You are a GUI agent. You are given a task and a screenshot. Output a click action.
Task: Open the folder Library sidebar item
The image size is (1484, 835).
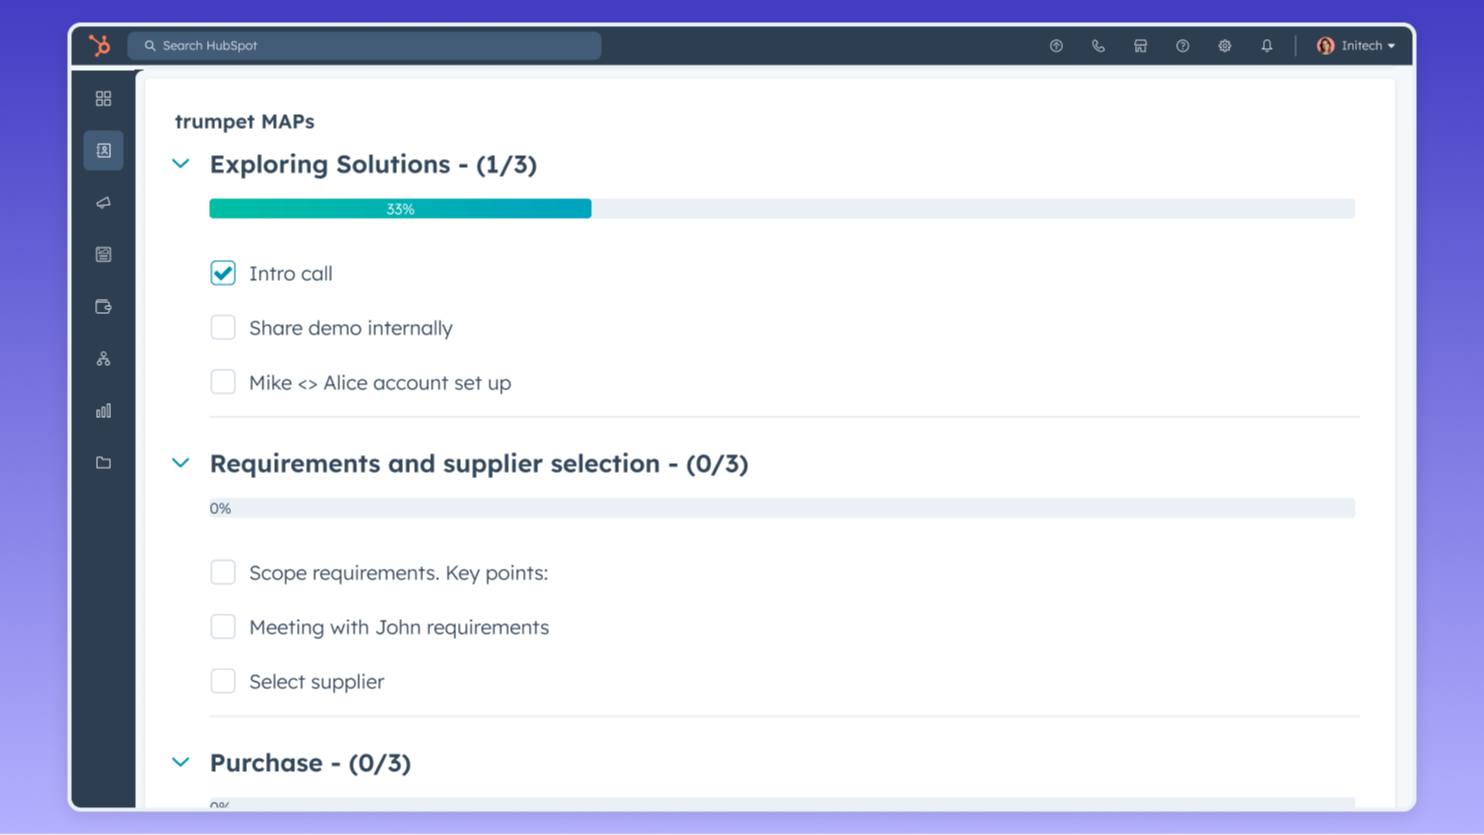pyautogui.click(x=103, y=463)
